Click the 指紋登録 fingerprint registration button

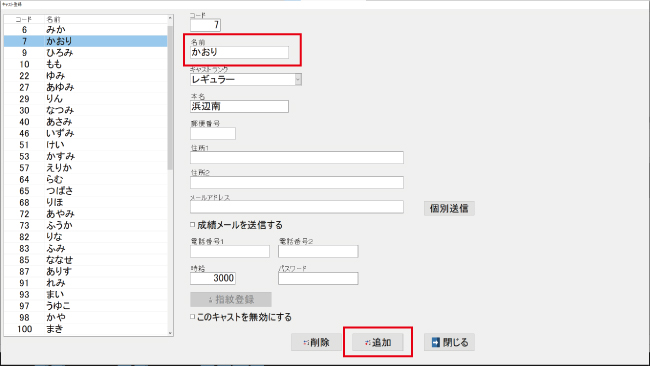pos(231,299)
